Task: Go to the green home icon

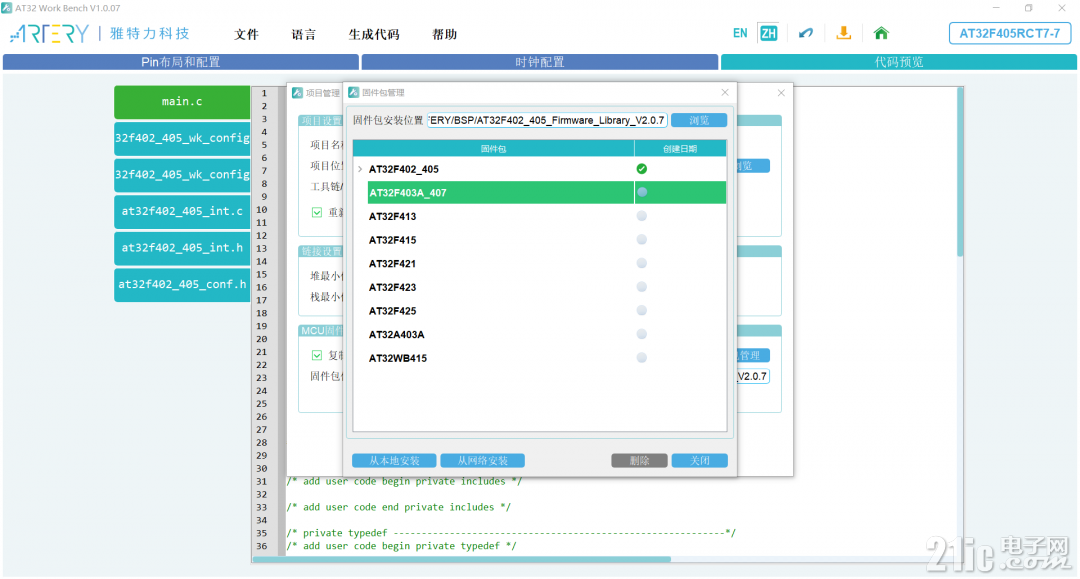Action: point(881,33)
